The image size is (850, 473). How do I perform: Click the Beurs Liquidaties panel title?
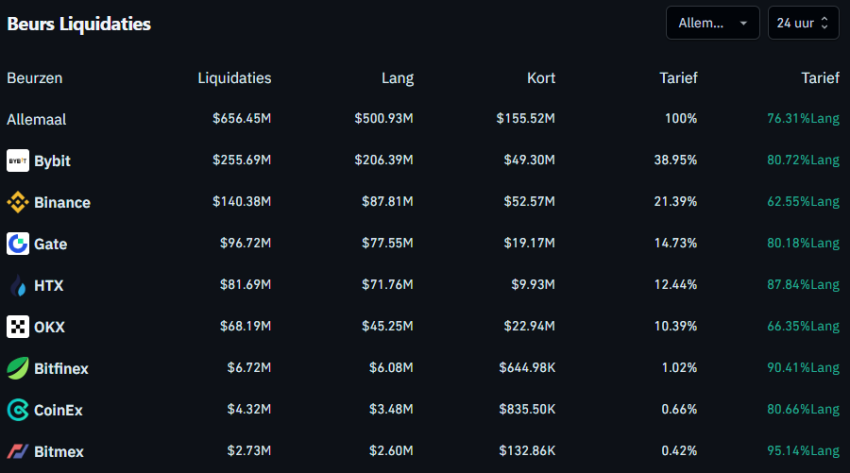79,24
